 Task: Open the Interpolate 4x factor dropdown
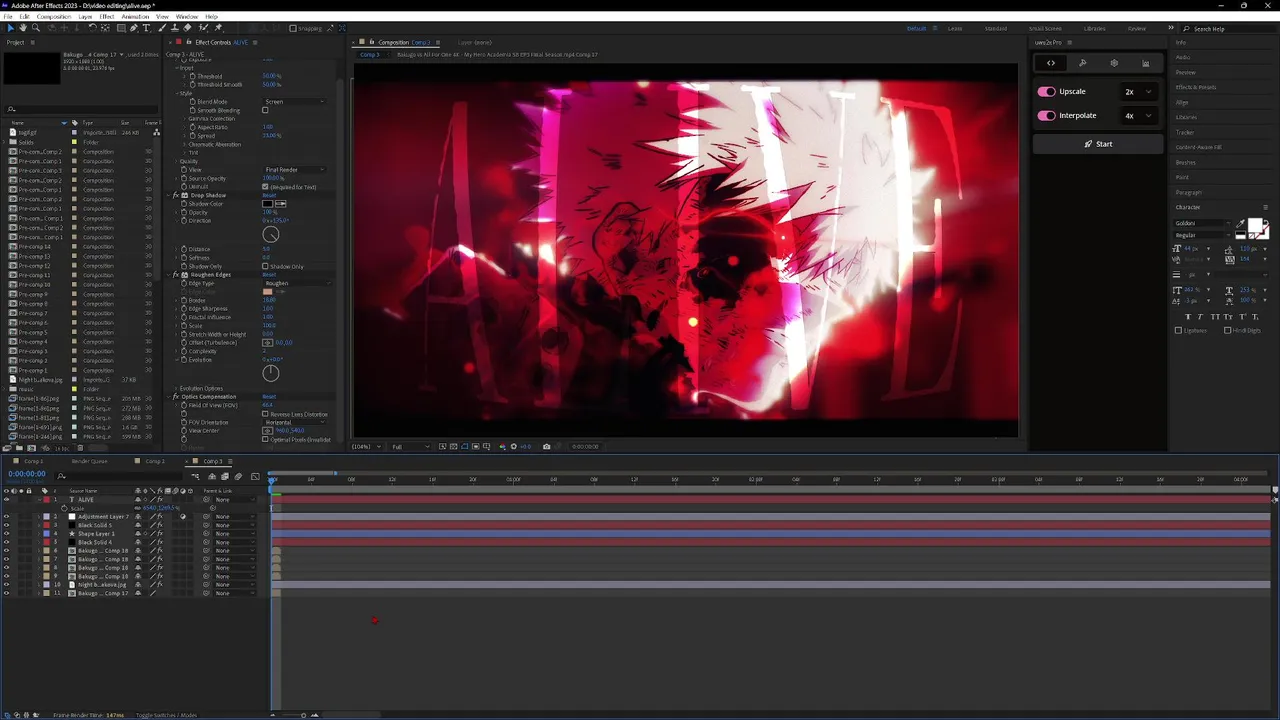1138,115
